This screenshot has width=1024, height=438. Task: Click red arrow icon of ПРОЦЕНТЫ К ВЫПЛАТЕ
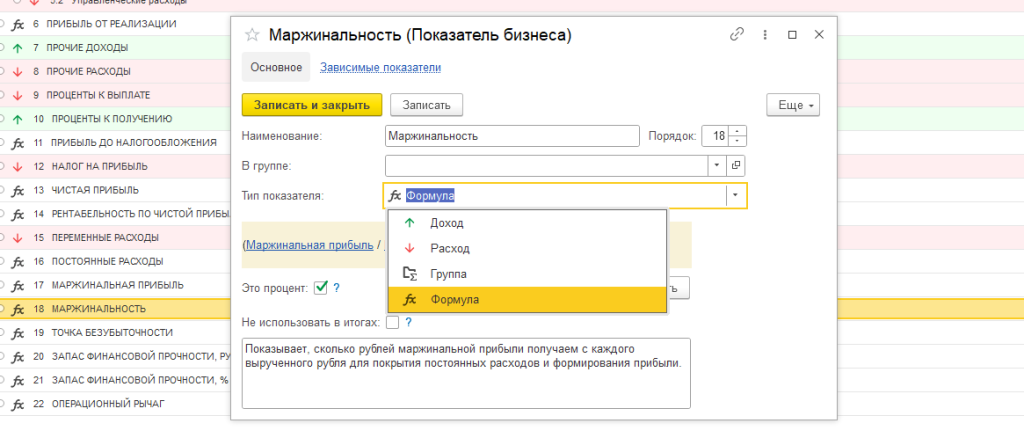pyautogui.click(x=18, y=95)
